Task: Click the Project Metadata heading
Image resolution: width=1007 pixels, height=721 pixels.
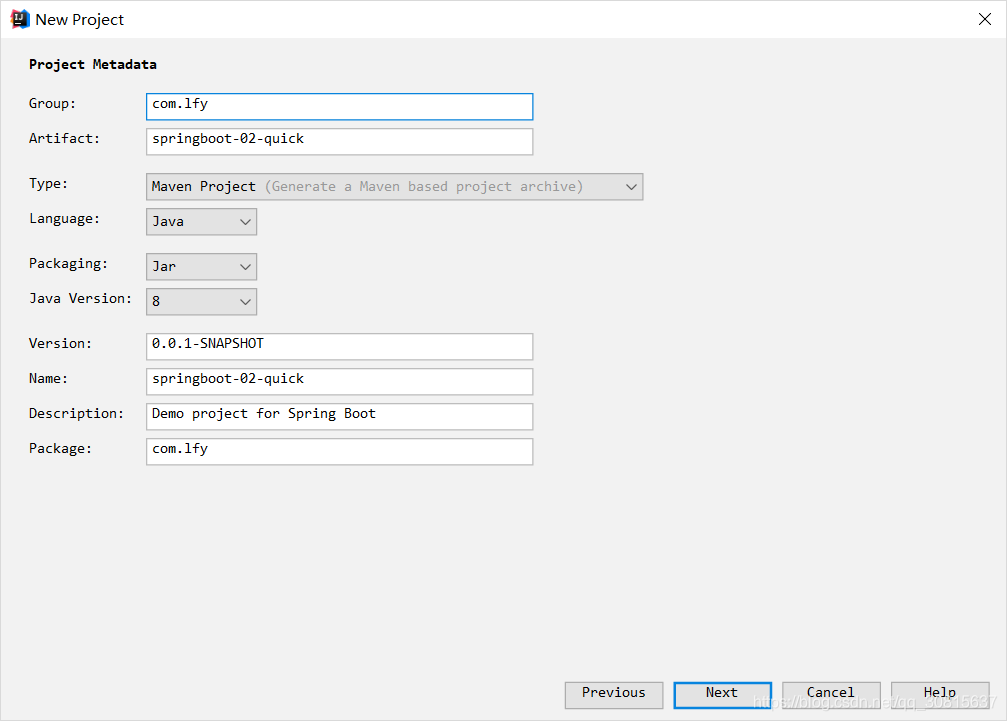Action: point(92,64)
